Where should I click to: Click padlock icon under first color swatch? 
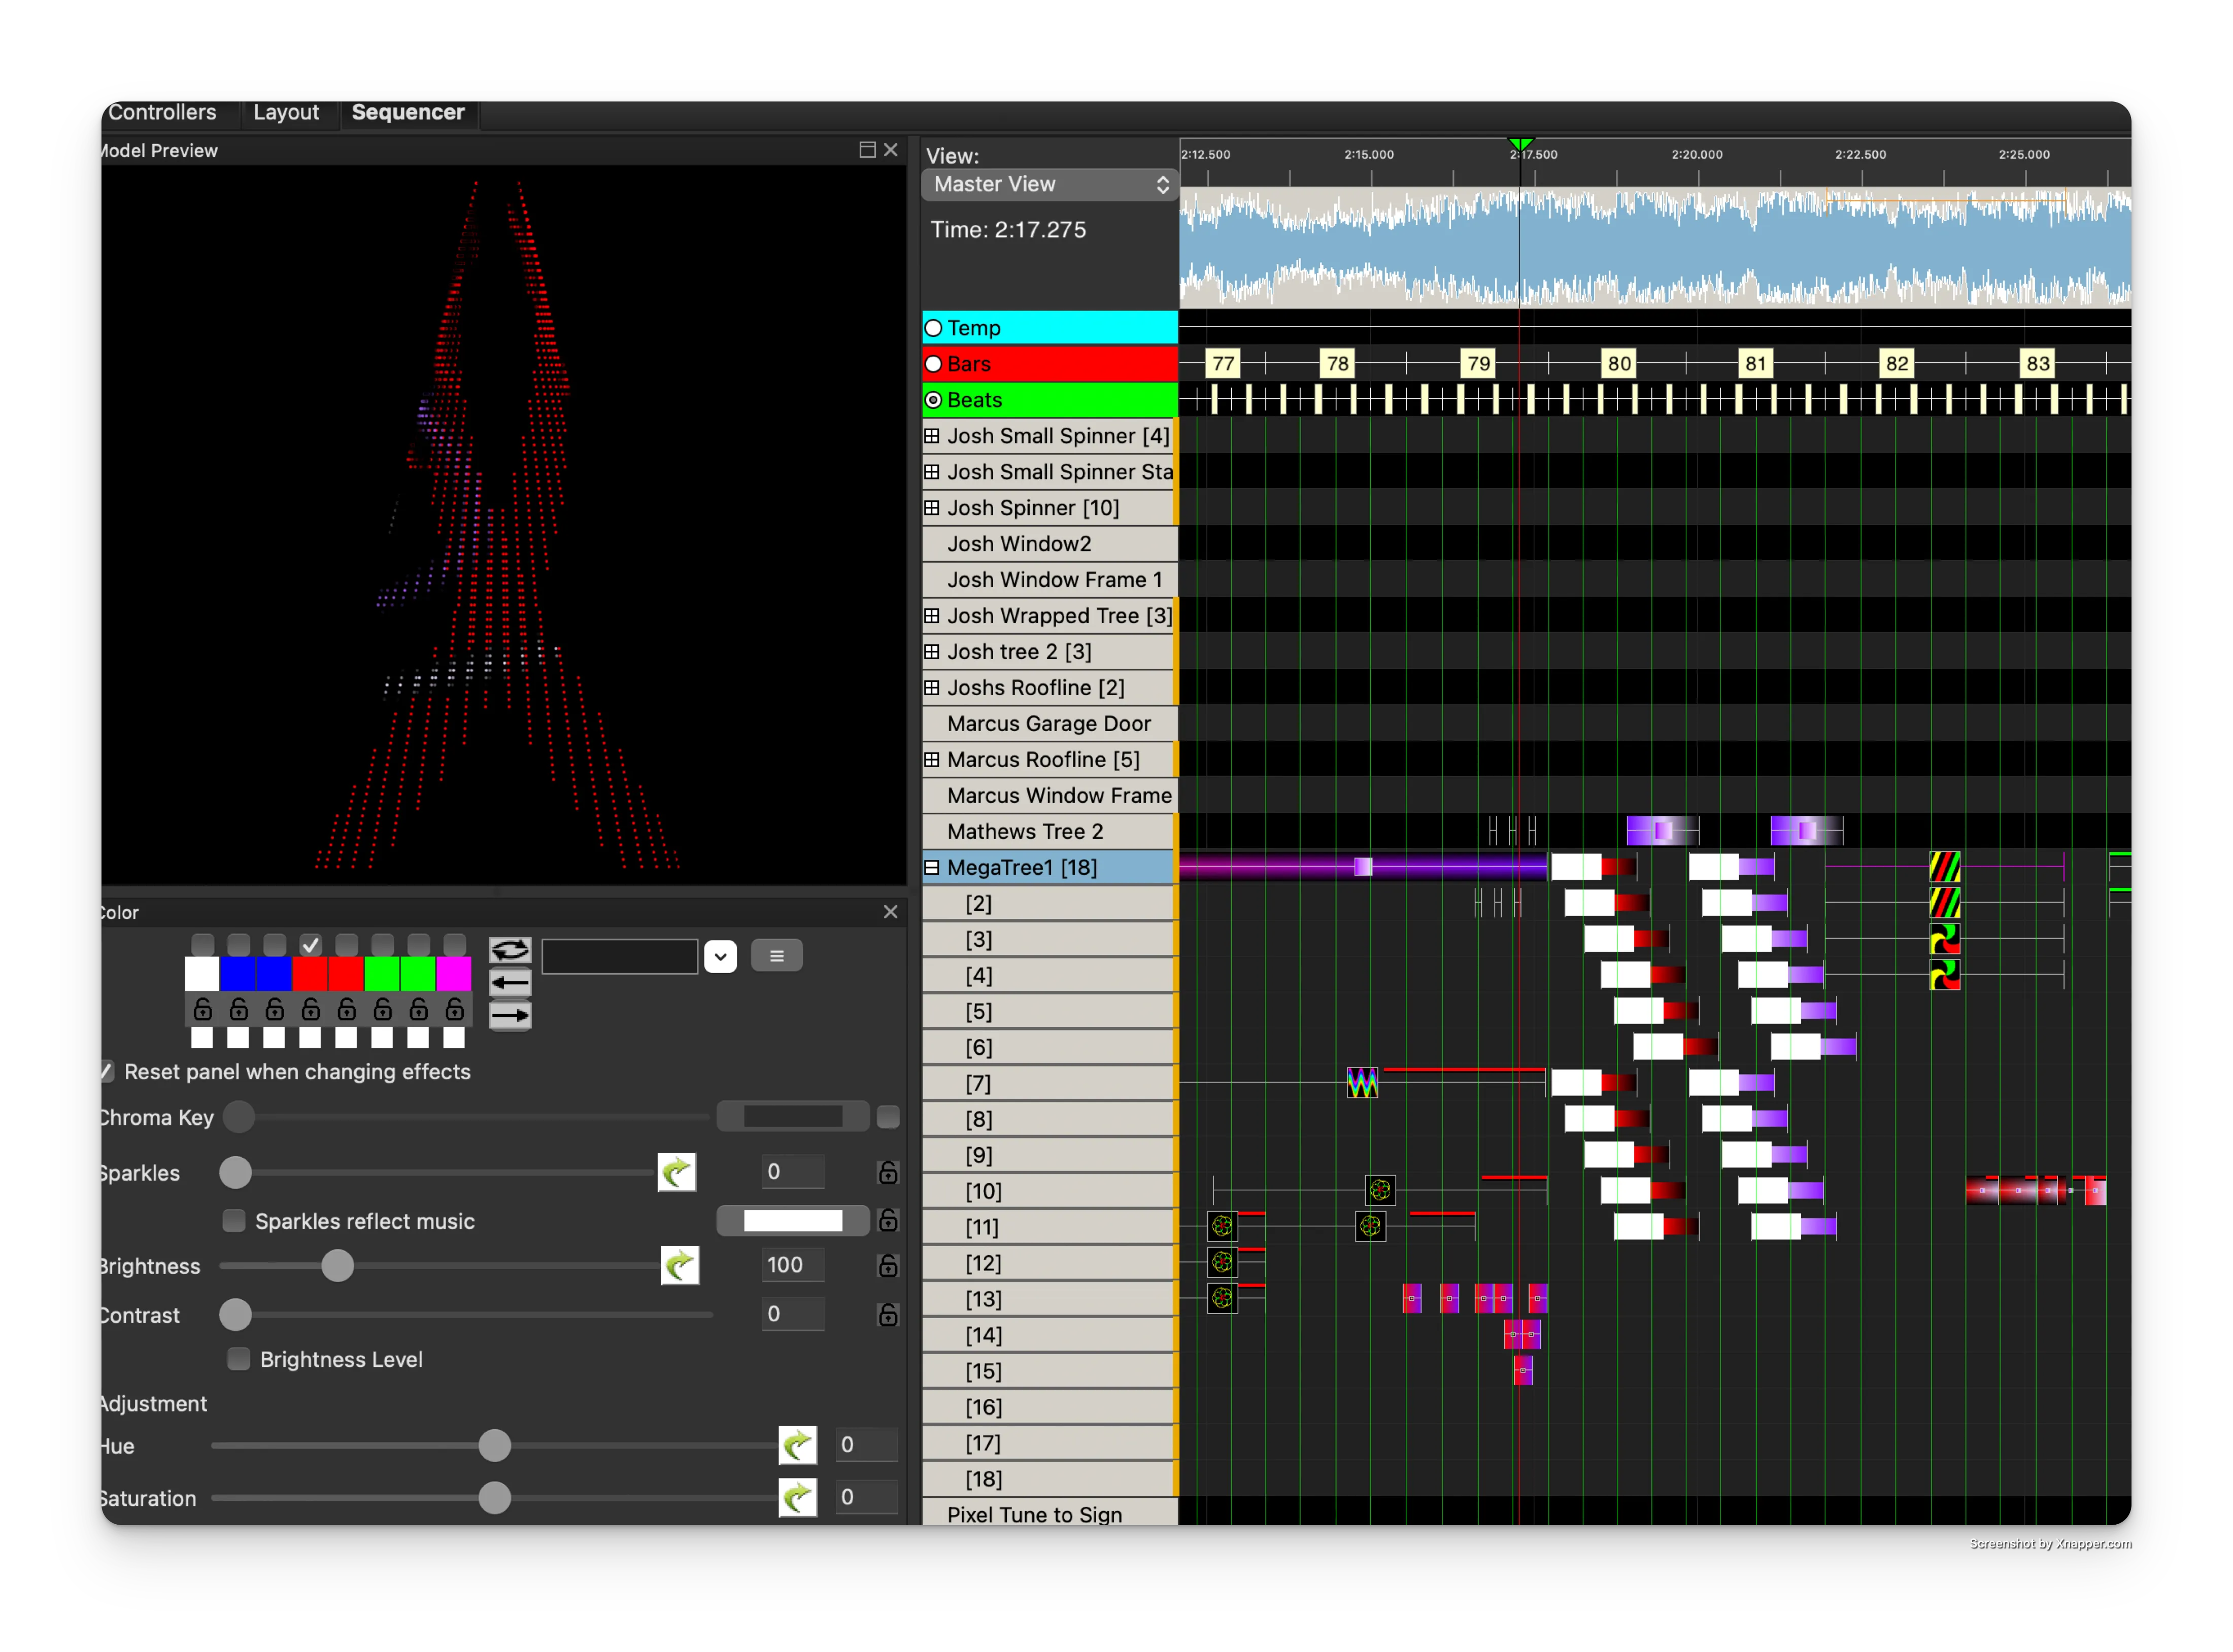202,1010
